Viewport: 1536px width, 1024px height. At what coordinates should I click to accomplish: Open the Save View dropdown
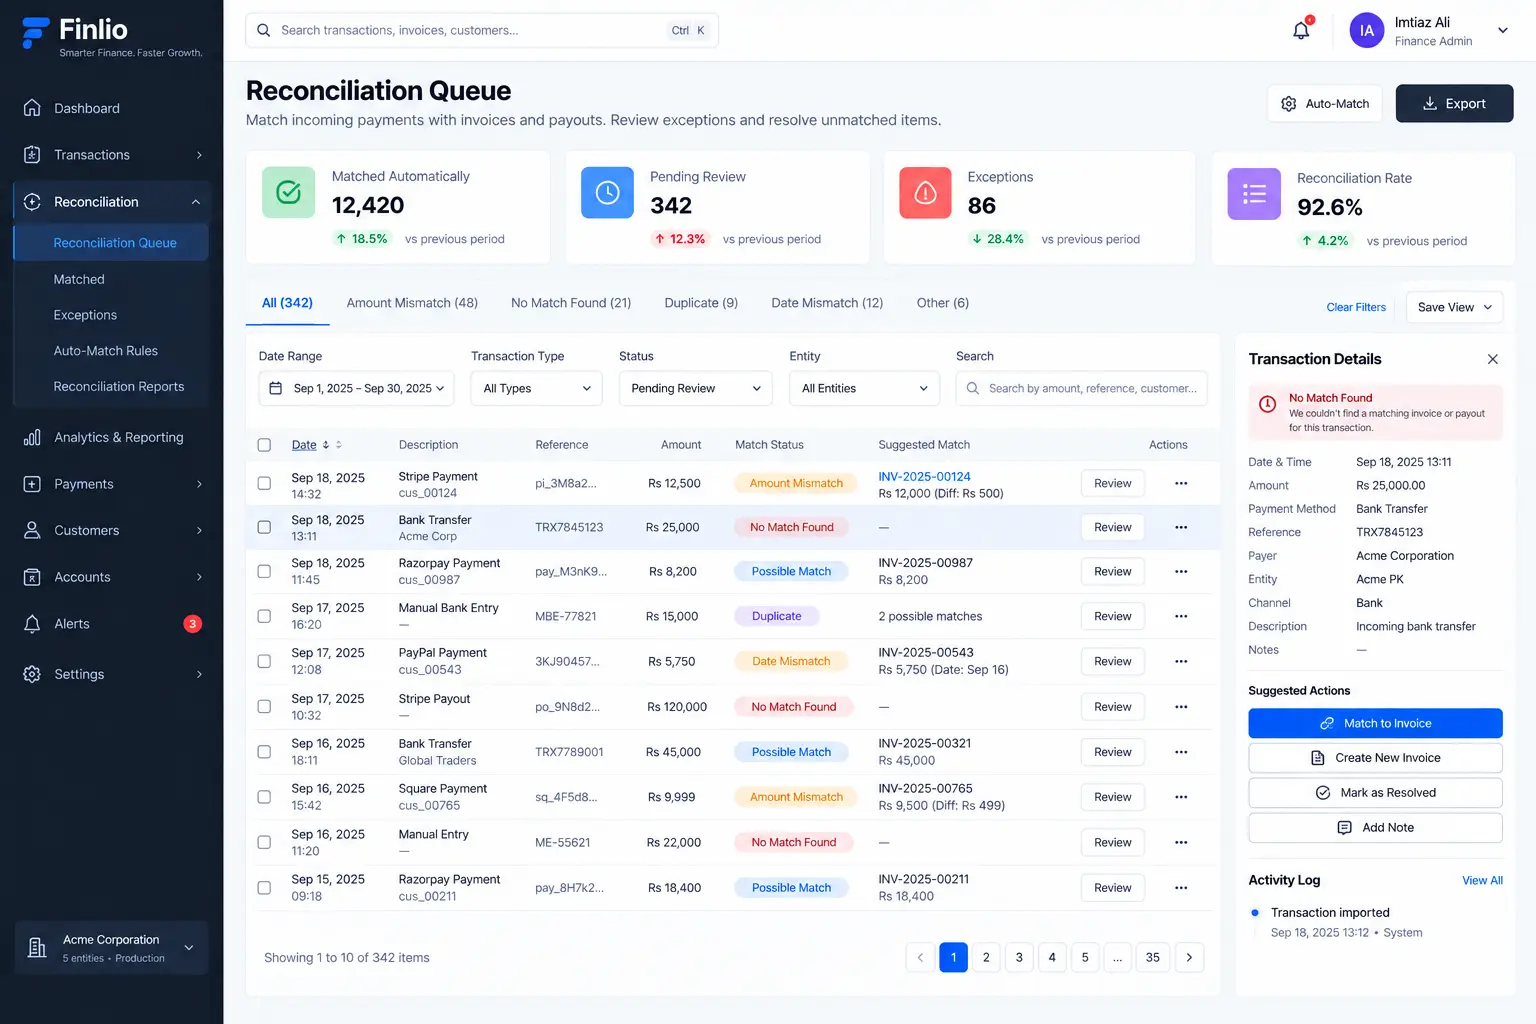(x=1454, y=307)
